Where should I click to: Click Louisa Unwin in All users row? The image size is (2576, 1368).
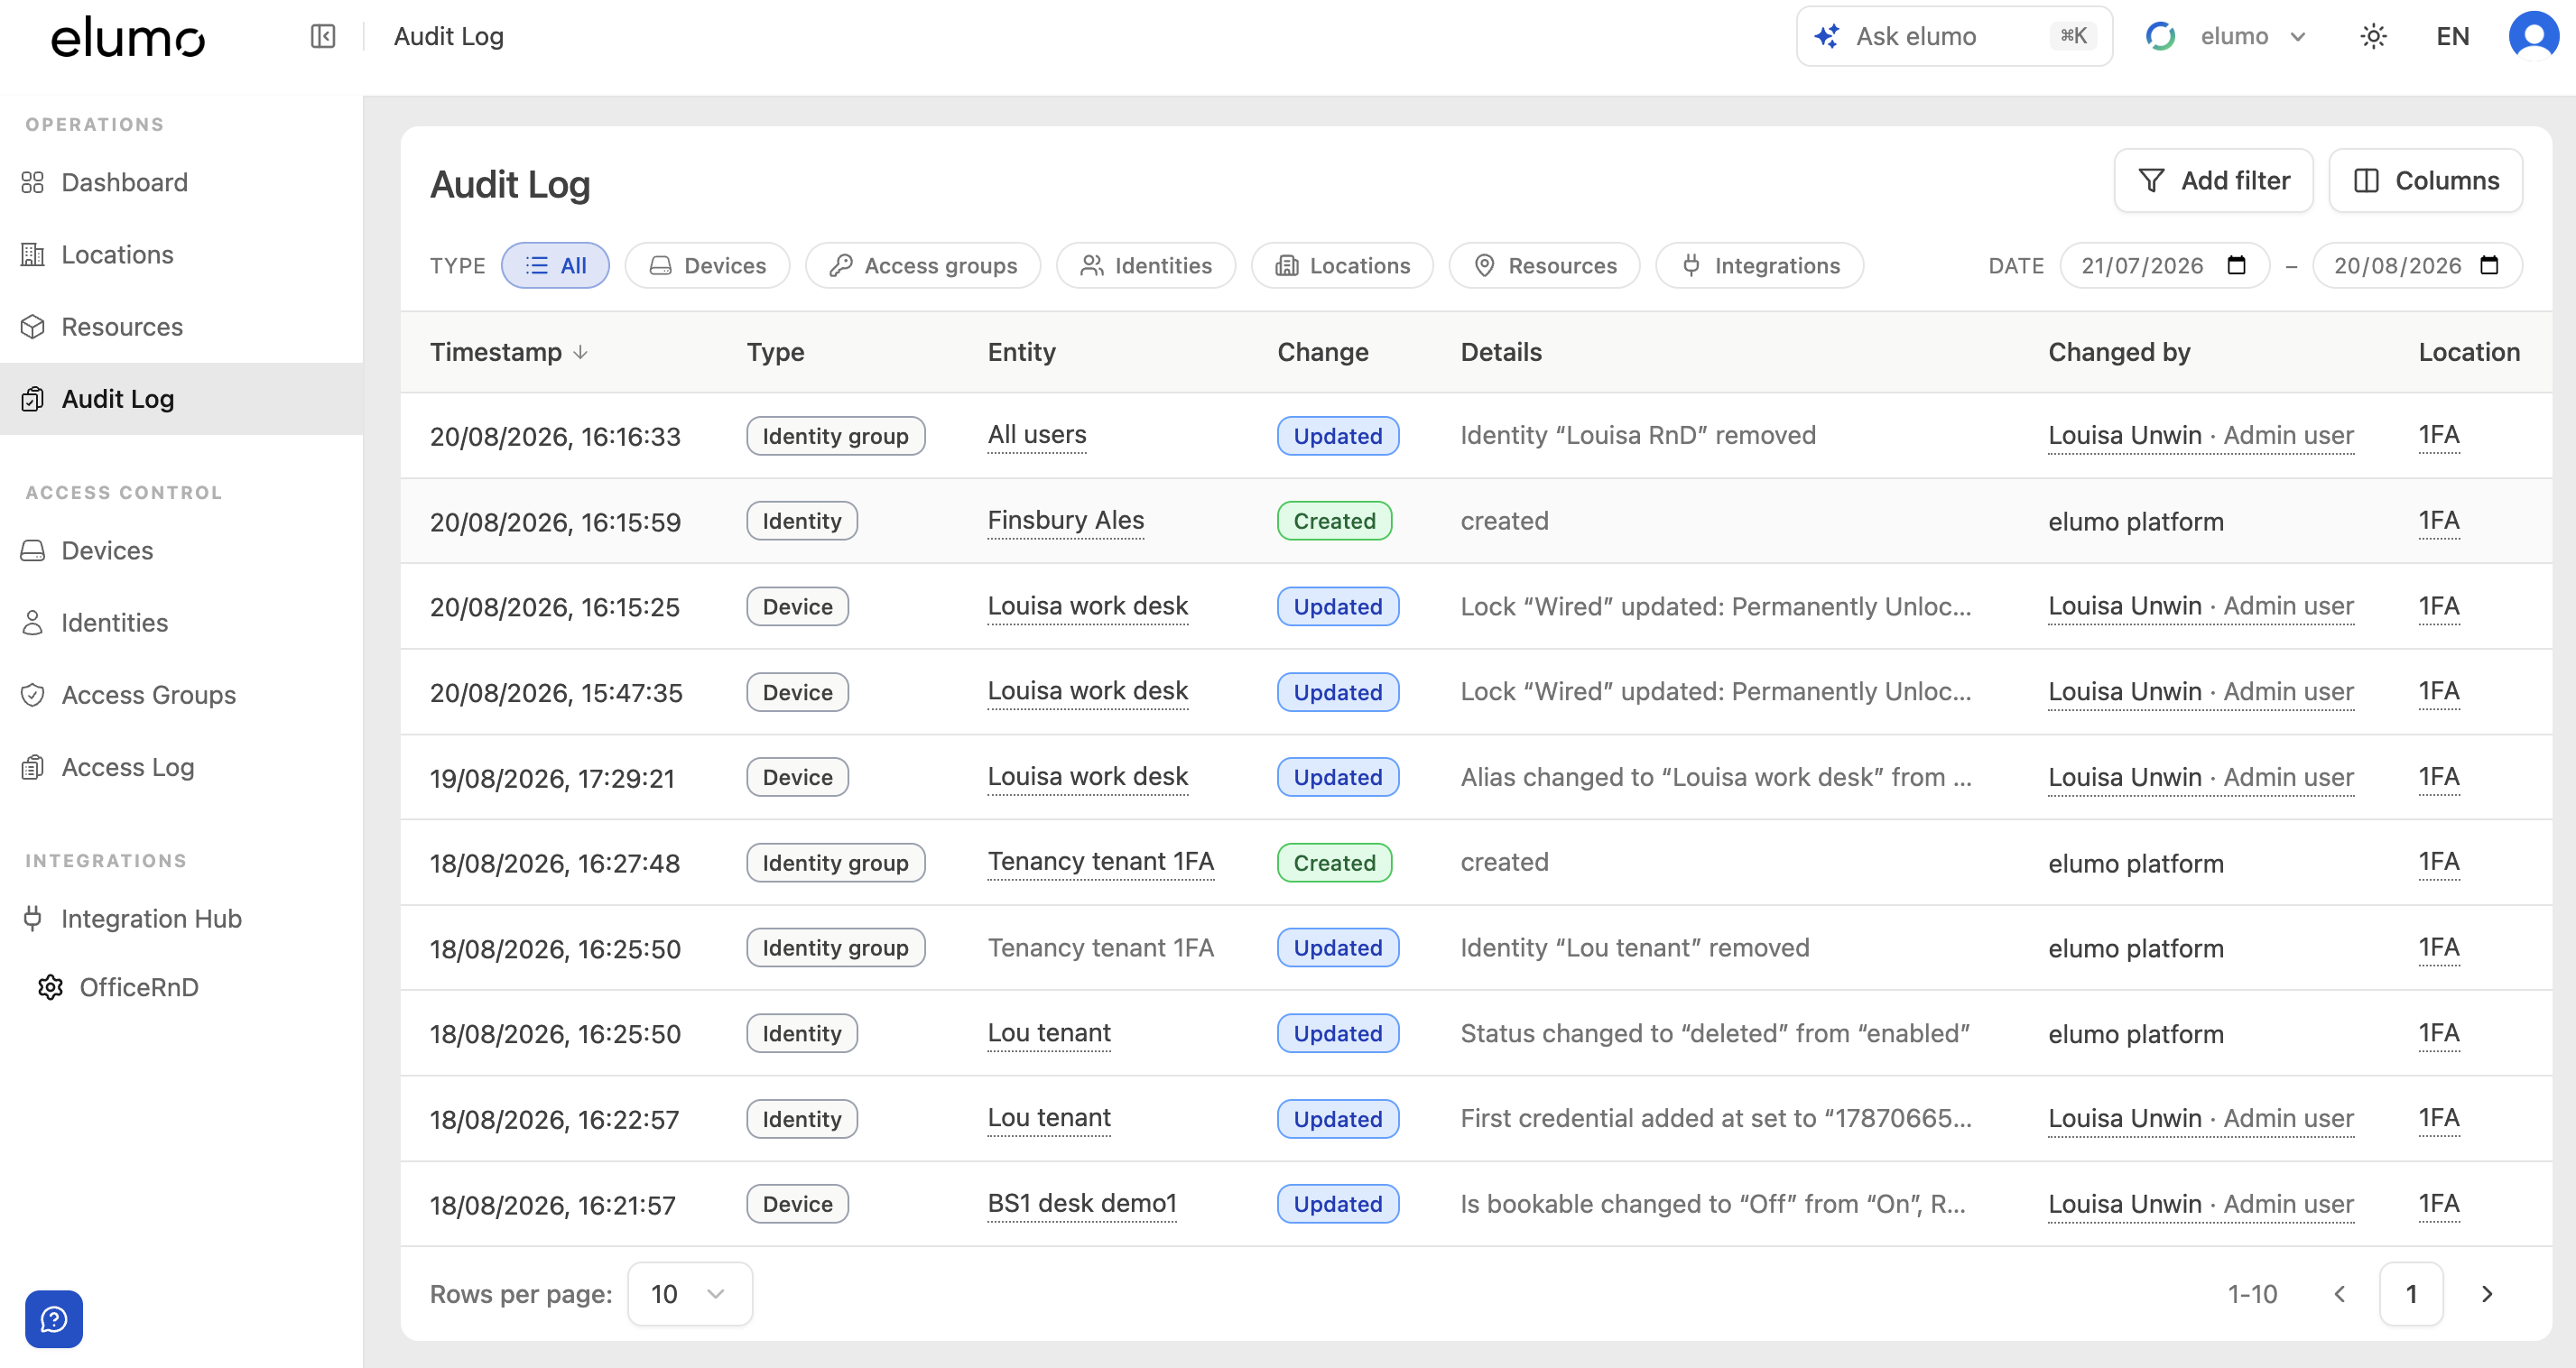pyautogui.click(x=2125, y=435)
